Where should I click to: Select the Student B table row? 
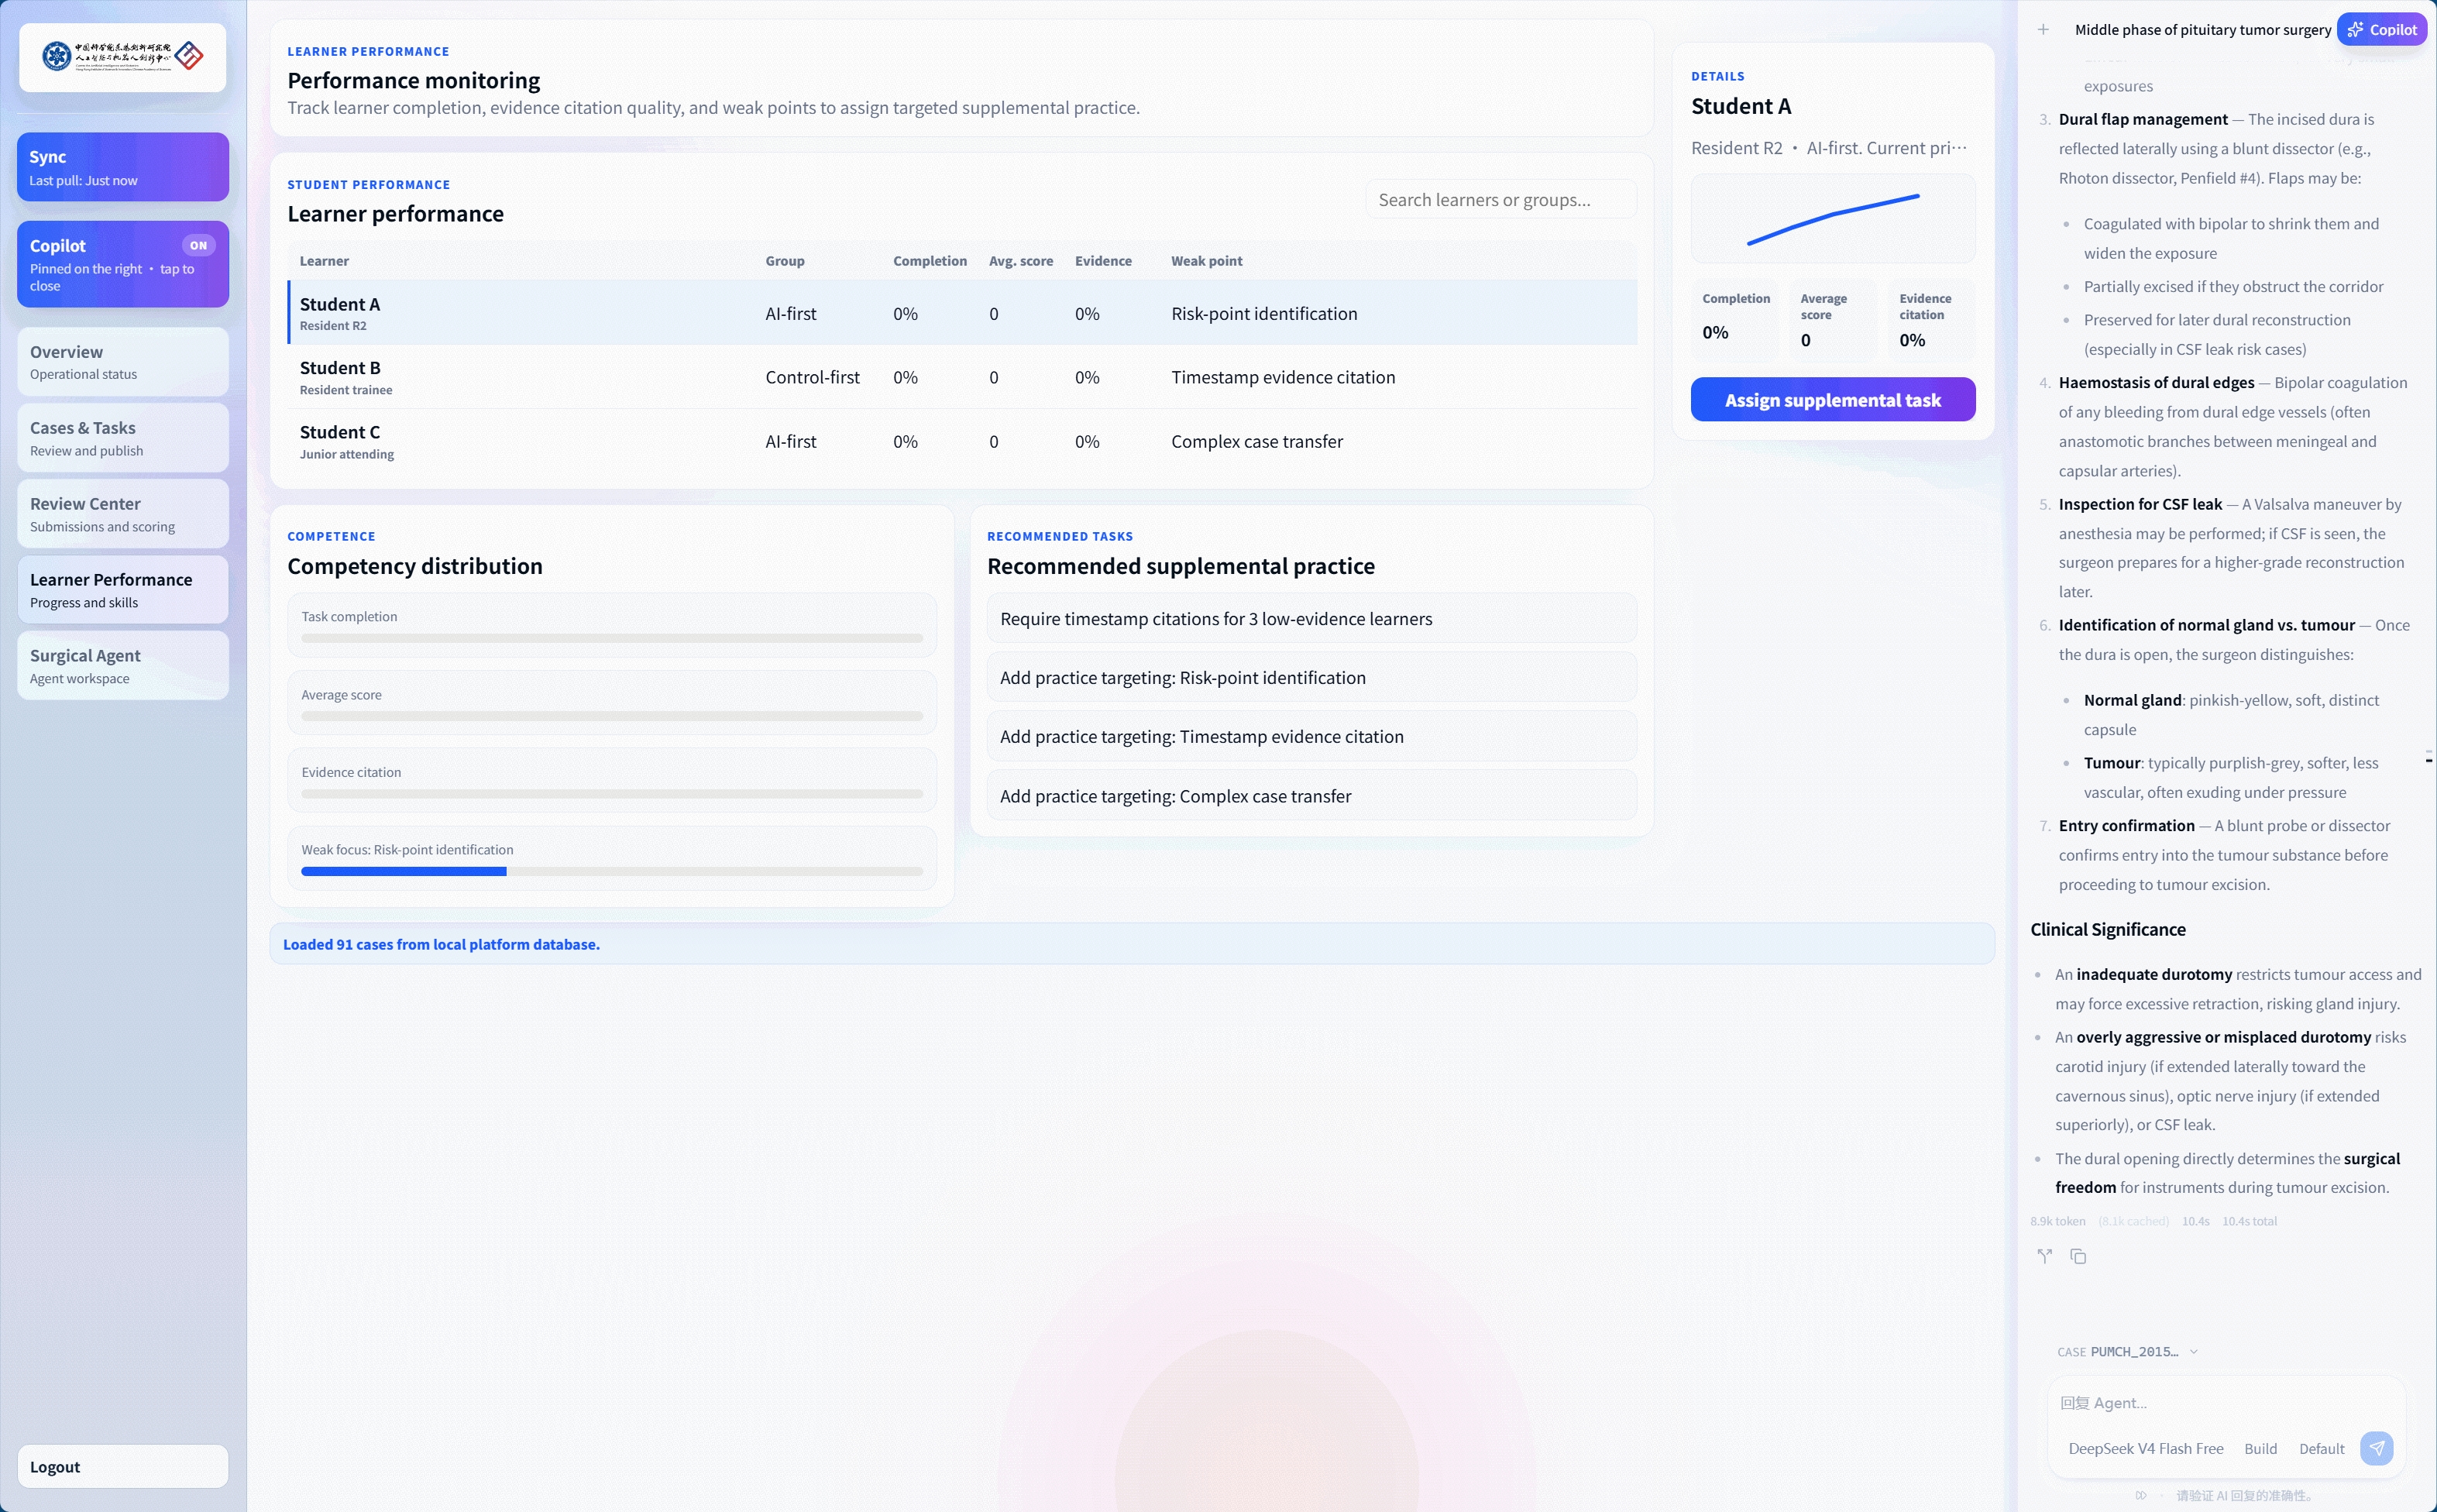[962, 377]
